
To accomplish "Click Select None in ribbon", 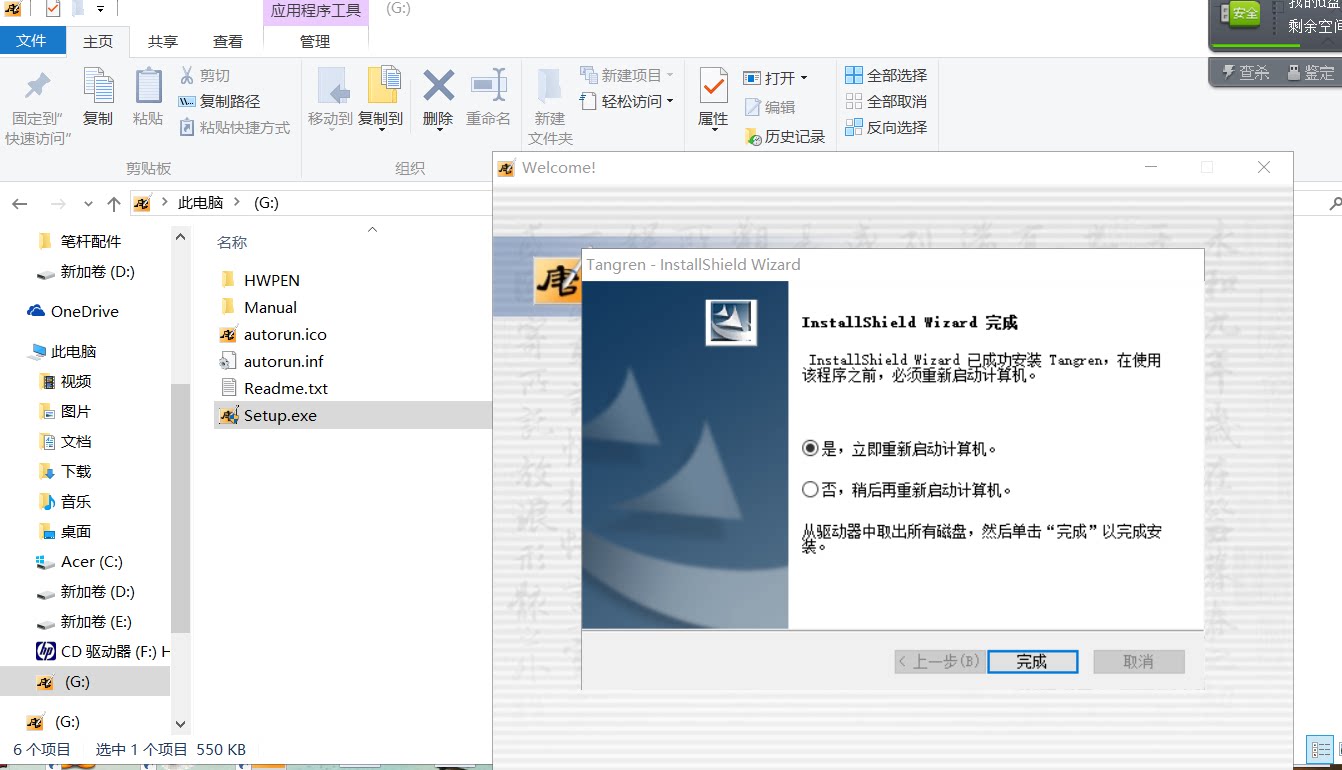I will pyautogui.click(x=886, y=101).
